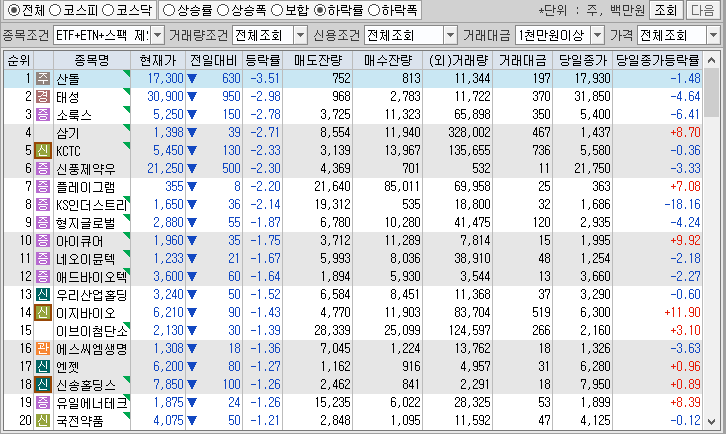Screen dimensions: 726x434
Task: Click the 증 badge icon beside 애드바이오텍
Action: tap(43, 277)
